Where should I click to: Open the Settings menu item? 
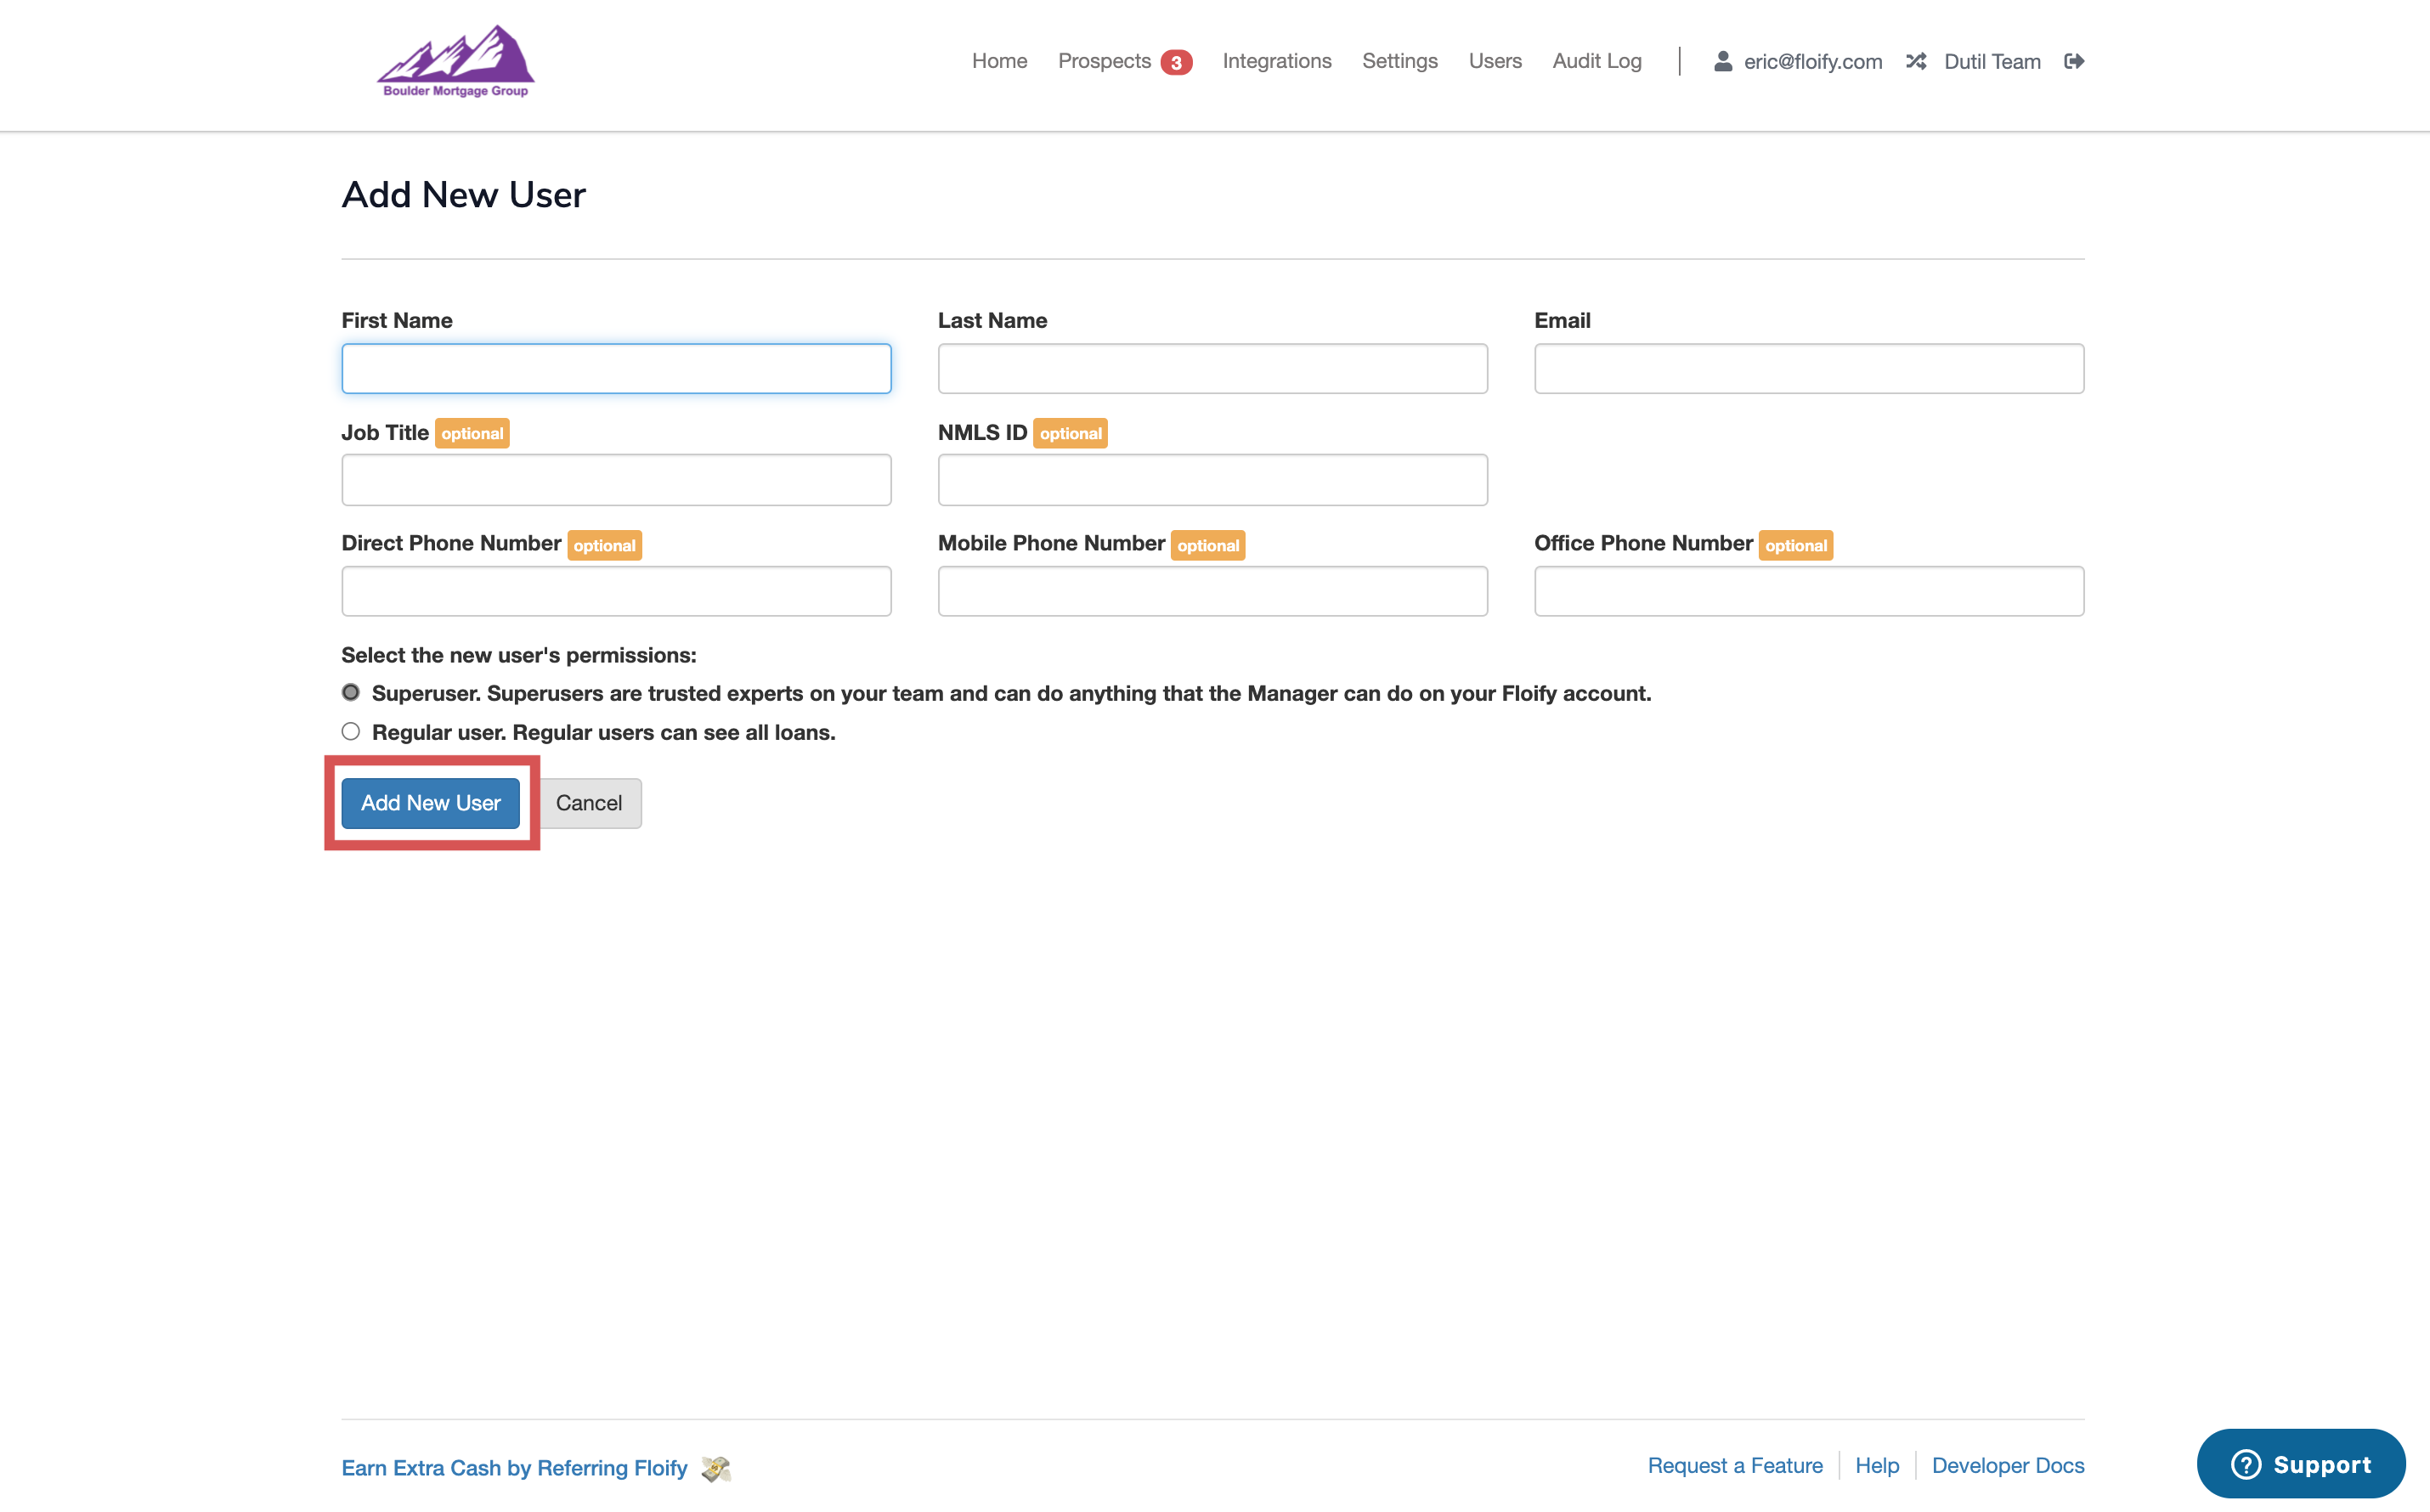pos(1399,61)
